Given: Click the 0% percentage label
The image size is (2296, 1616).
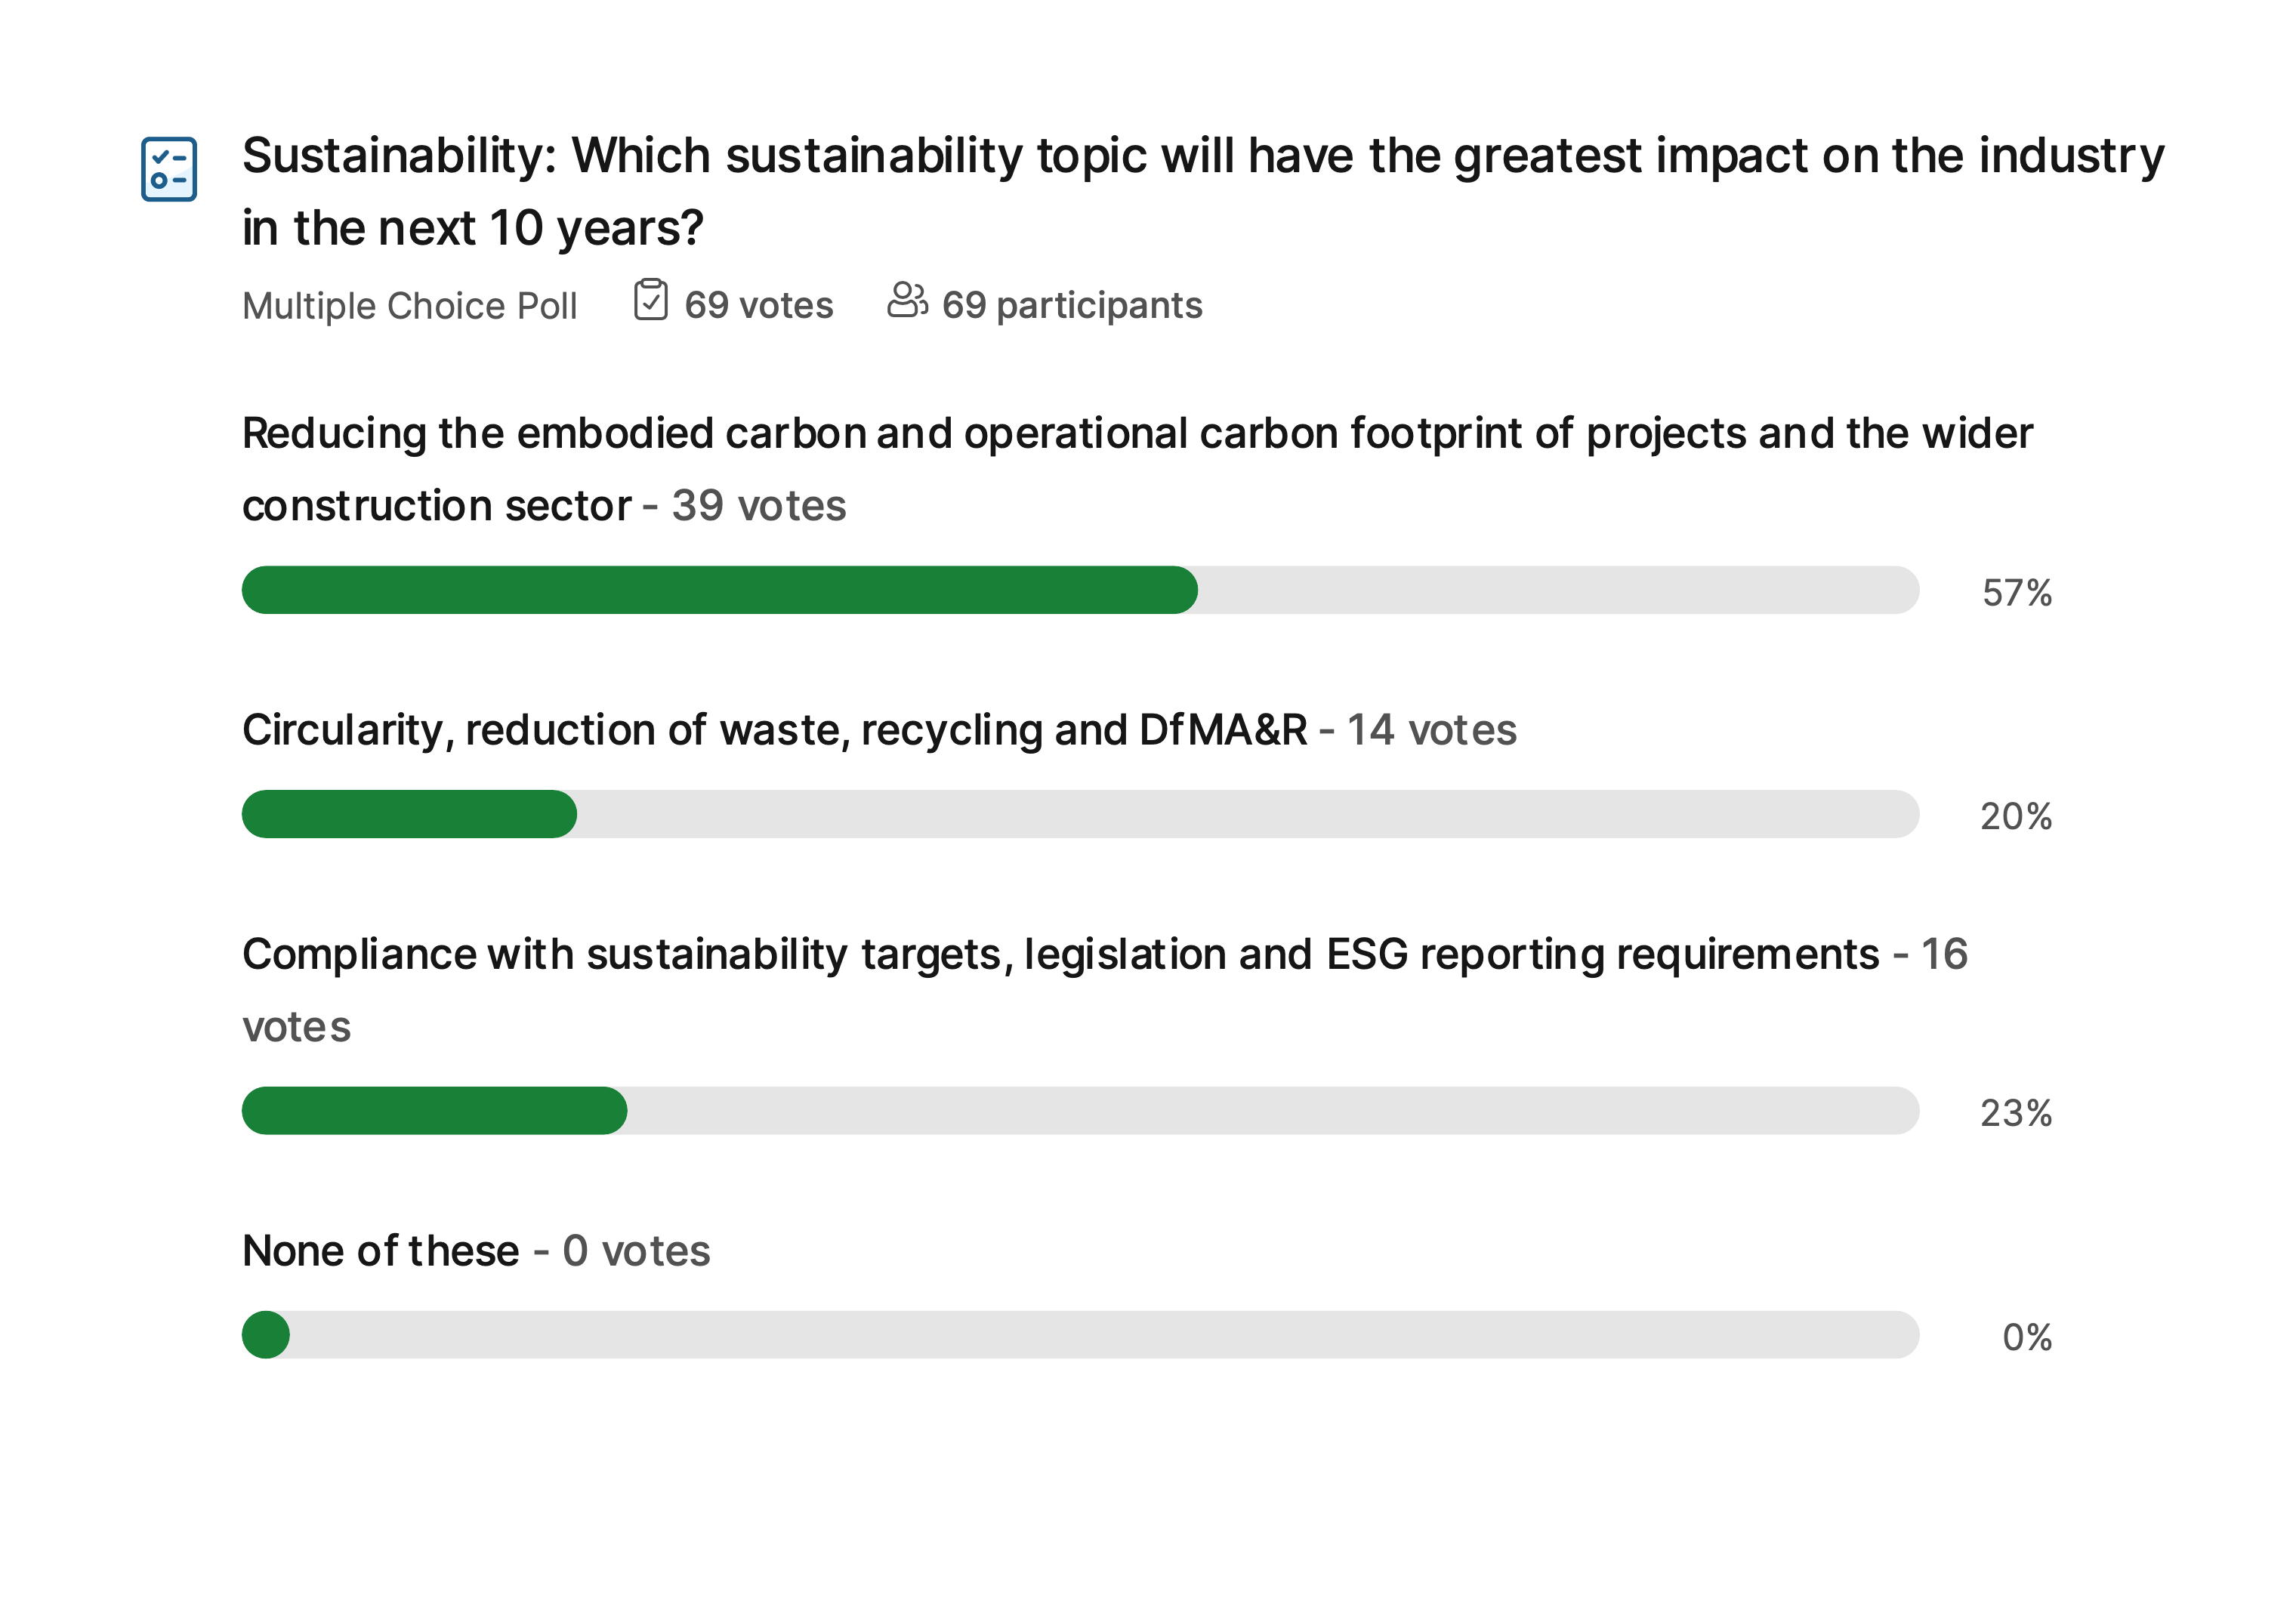Looking at the screenshot, I should click(x=2027, y=1337).
